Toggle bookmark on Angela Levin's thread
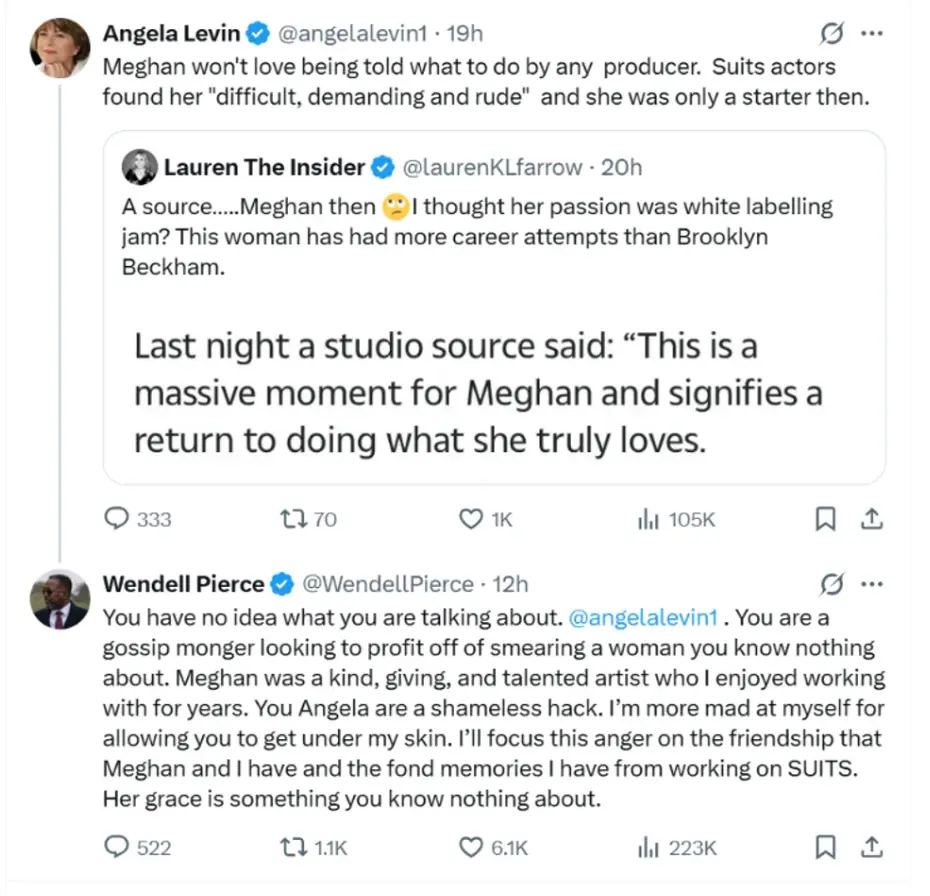 (x=824, y=519)
